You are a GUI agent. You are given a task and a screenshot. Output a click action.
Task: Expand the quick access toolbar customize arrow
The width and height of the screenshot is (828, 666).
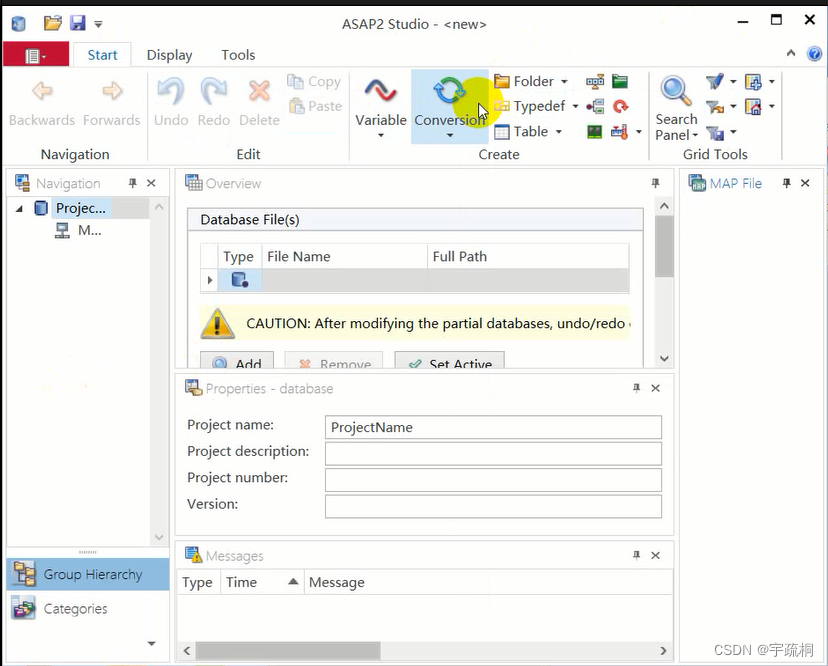(98, 24)
